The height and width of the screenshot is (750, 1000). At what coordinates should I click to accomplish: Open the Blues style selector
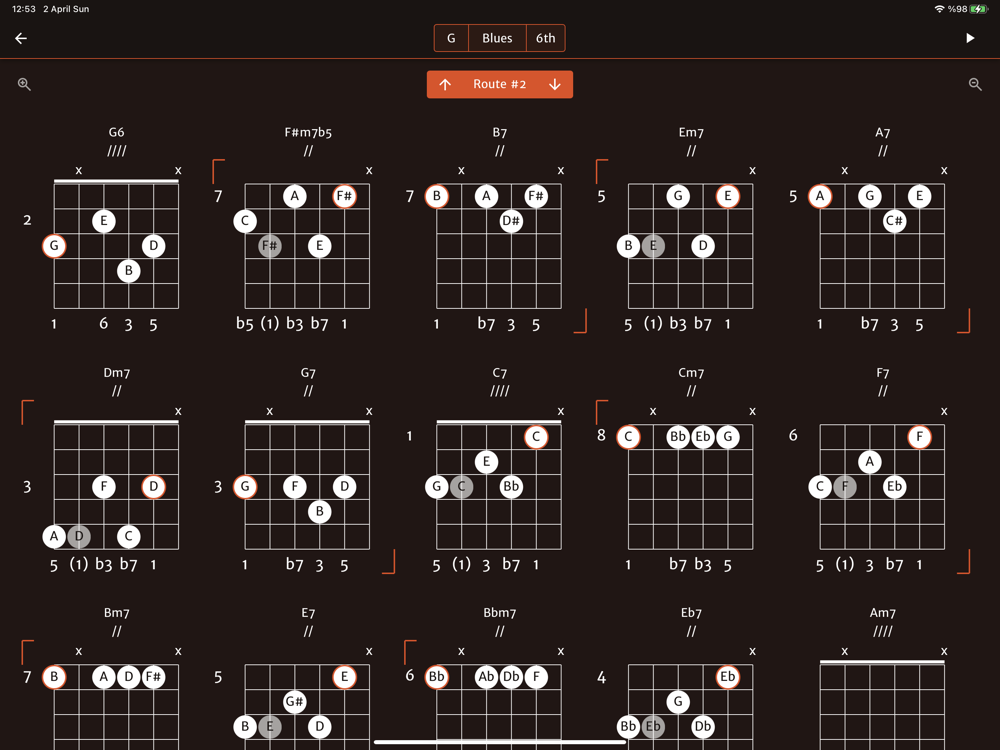[x=497, y=38]
